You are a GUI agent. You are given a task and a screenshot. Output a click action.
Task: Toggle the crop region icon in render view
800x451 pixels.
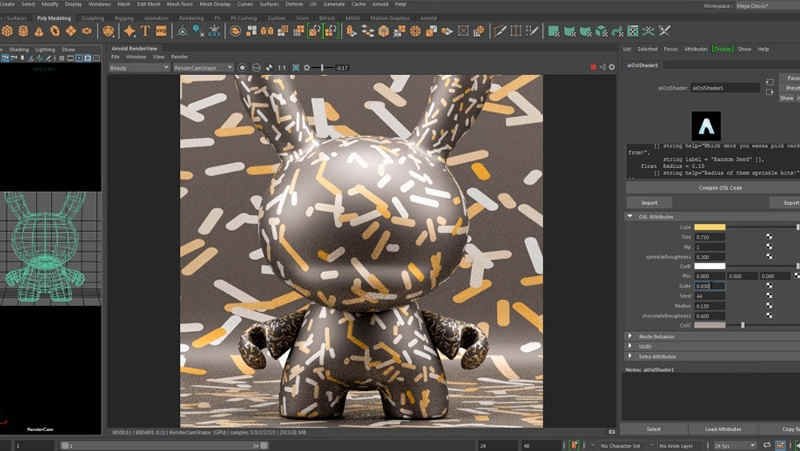[x=296, y=67]
